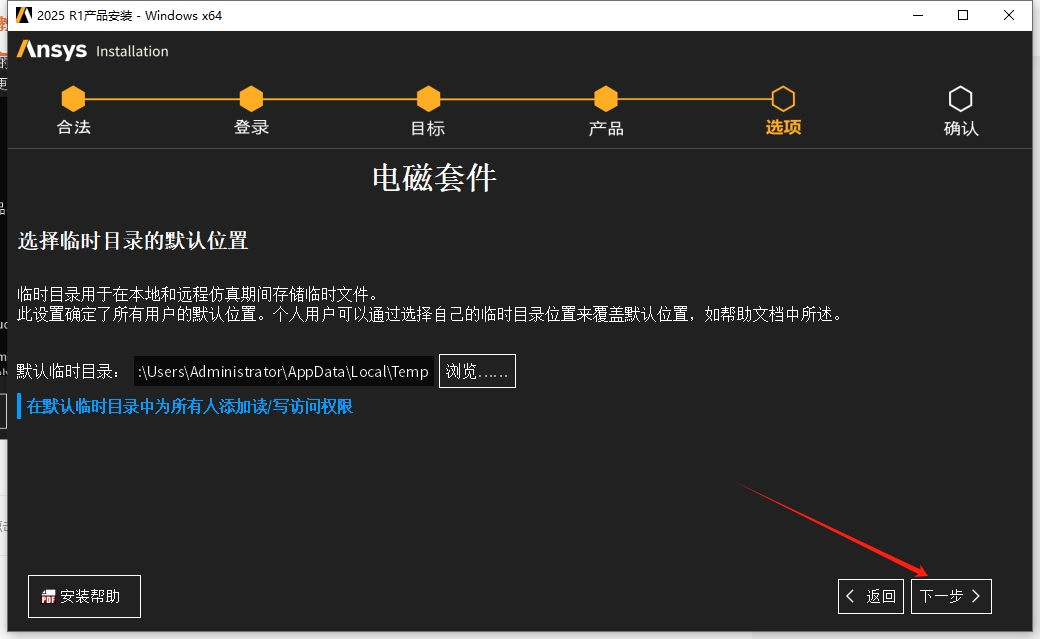Click the 目标 step hexagon icon
The height and width of the screenshot is (639, 1040).
coord(428,99)
